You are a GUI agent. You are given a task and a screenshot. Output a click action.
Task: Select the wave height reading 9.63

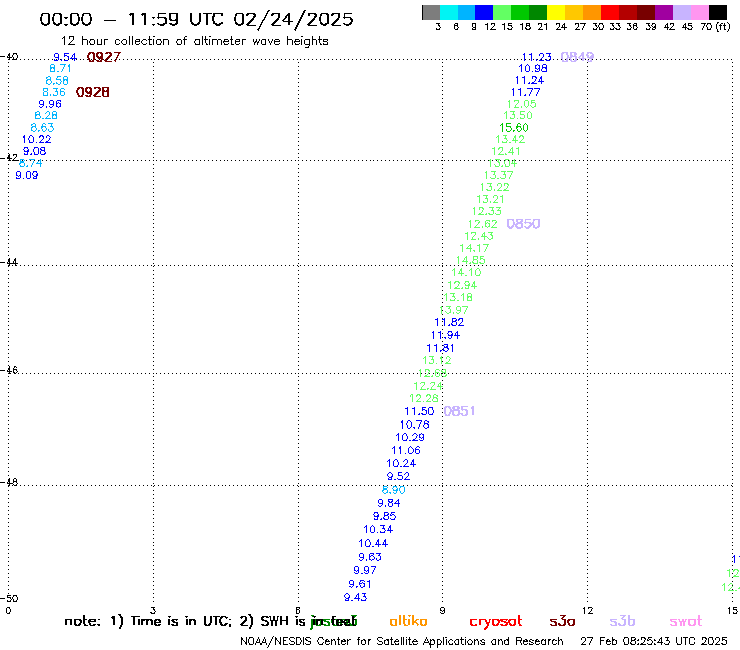point(370,557)
